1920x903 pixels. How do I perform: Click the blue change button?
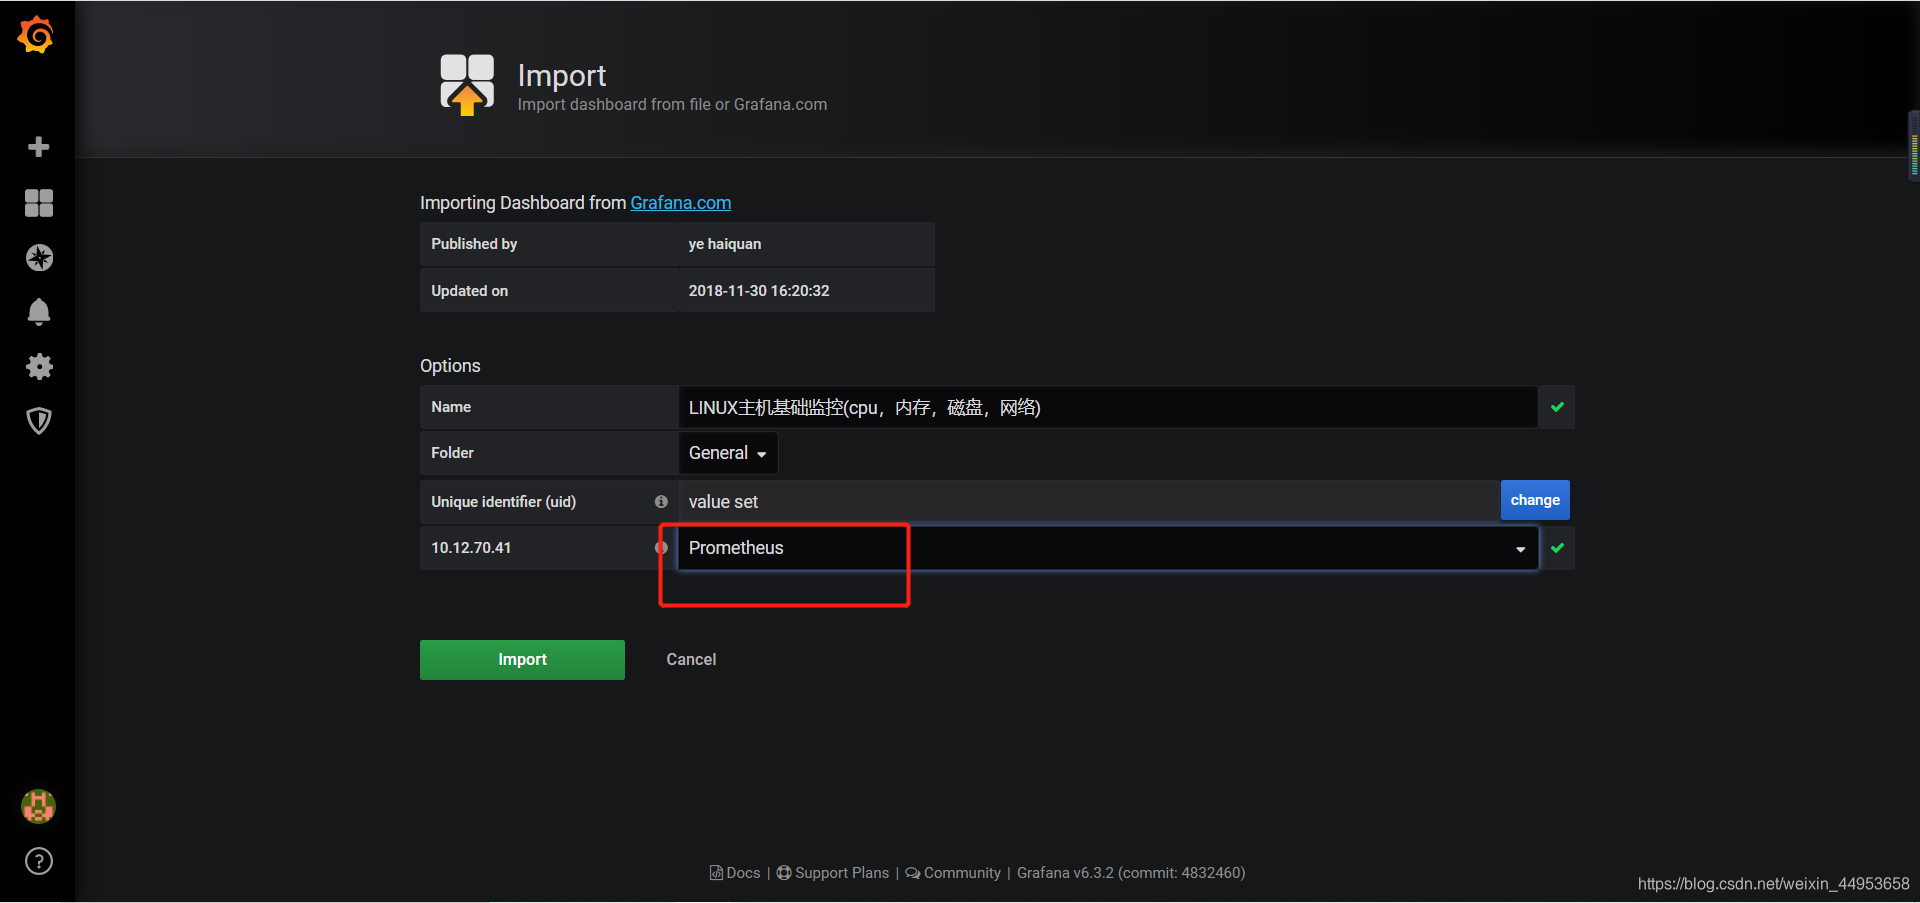pyautogui.click(x=1535, y=500)
